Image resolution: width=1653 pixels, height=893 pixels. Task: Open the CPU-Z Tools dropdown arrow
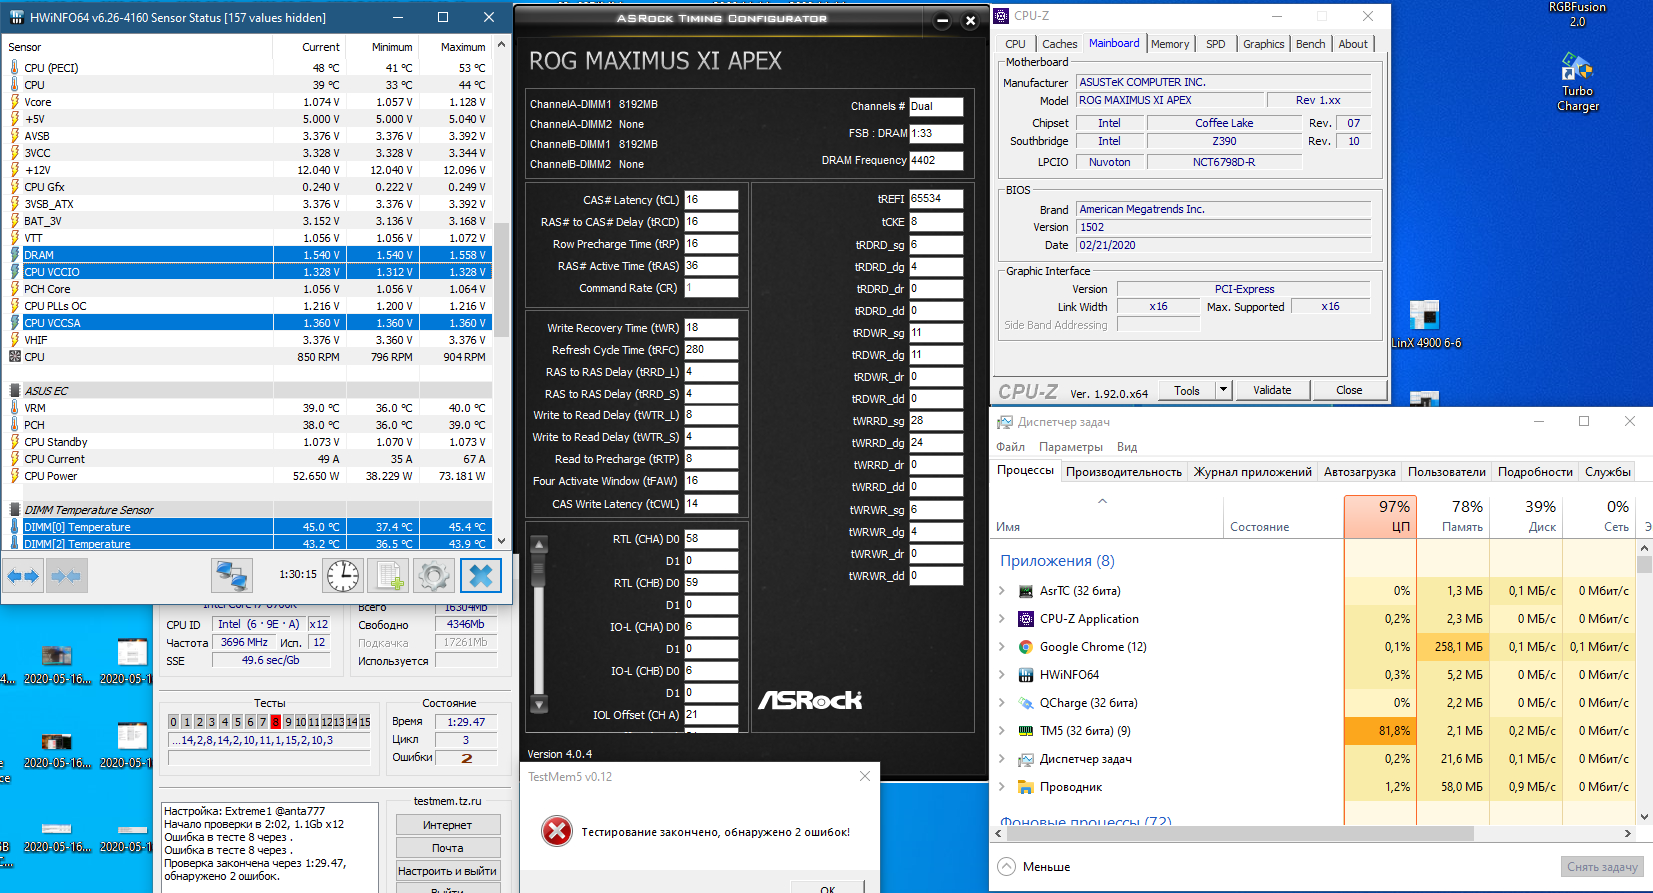1223,390
